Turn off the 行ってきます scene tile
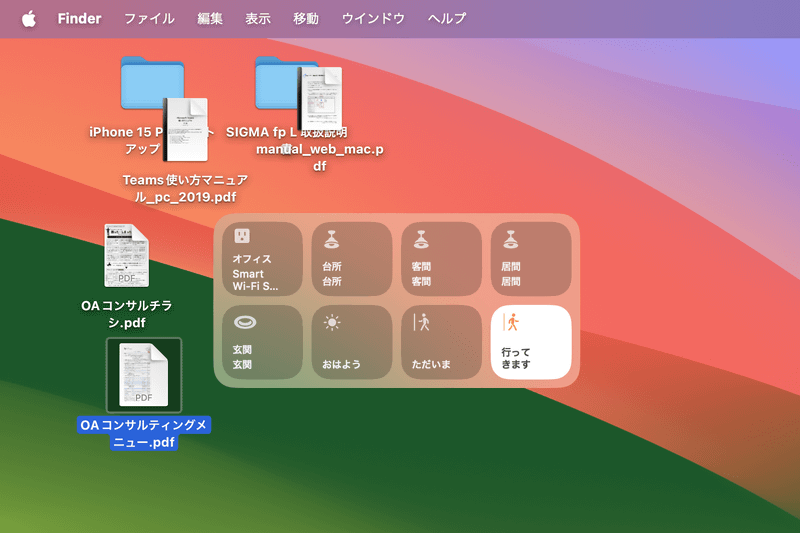800x533 pixels. click(x=531, y=342)
